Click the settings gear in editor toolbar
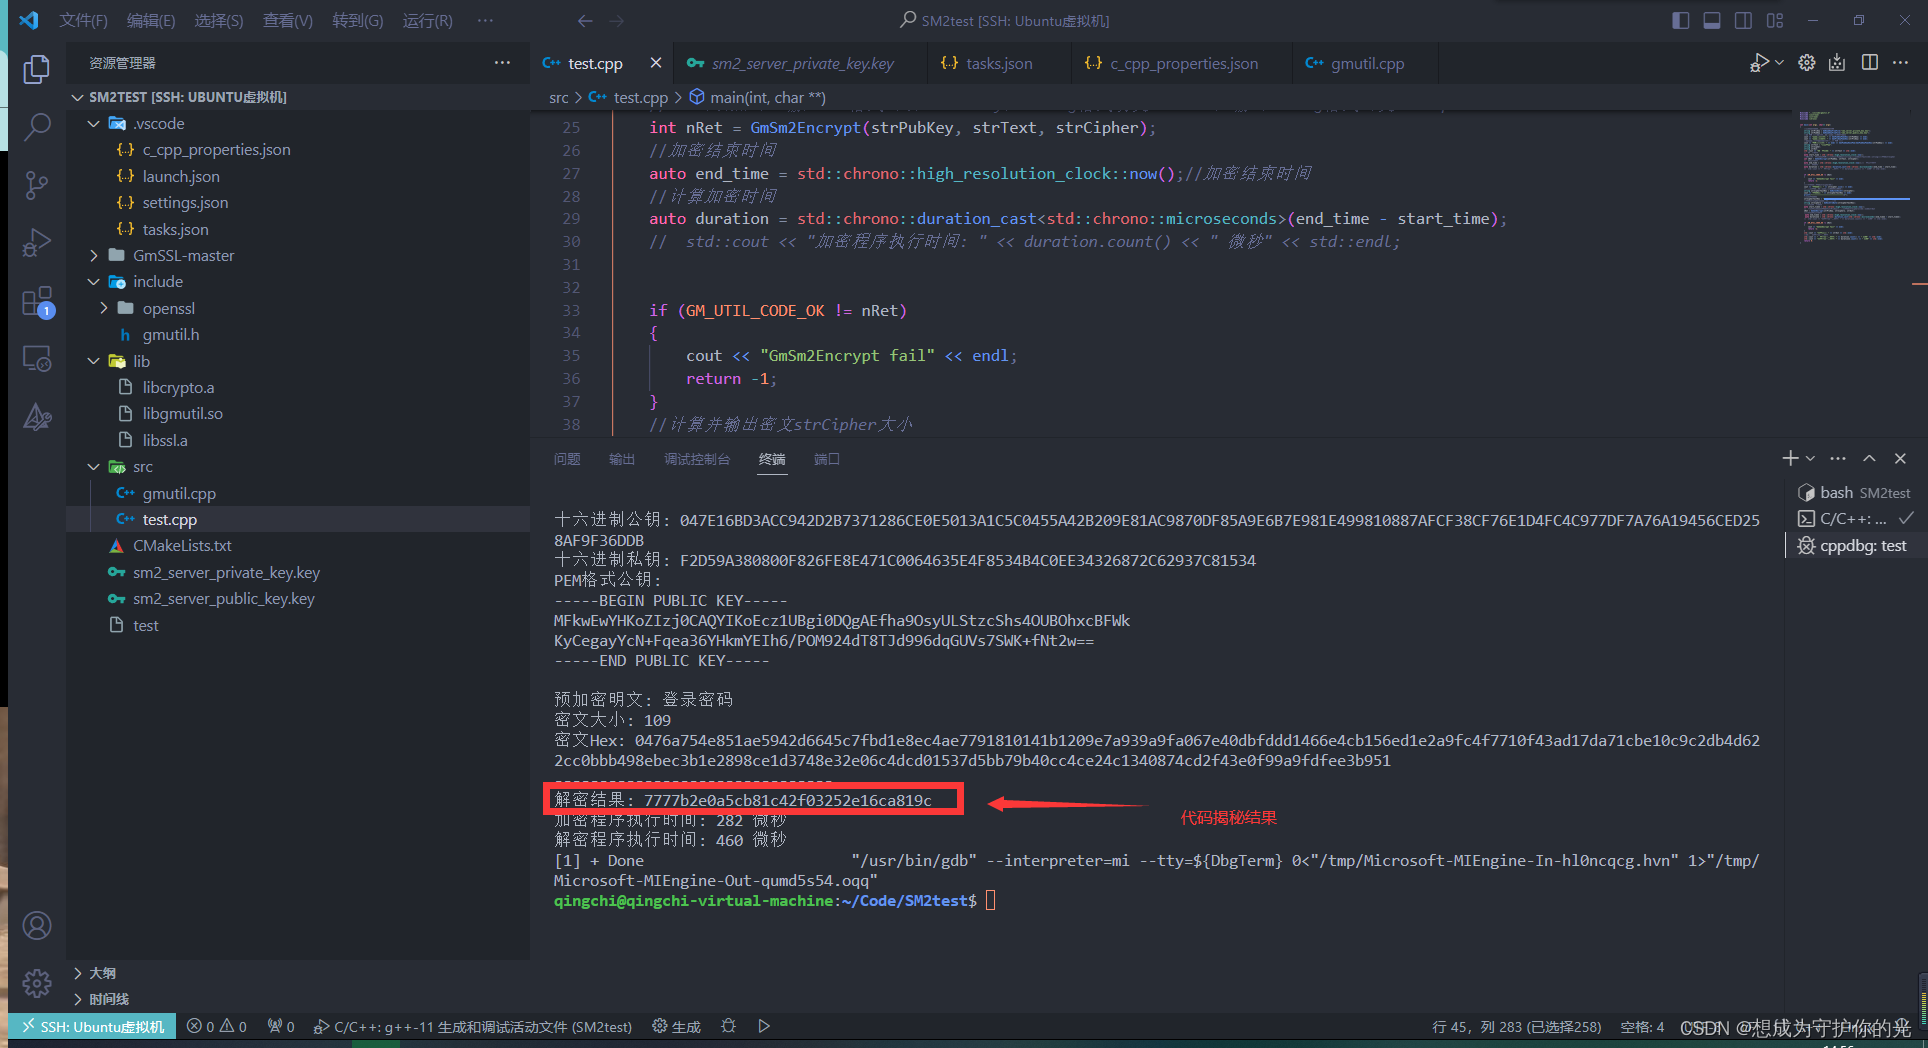 pyautogui.click(x=1806, y=63)
